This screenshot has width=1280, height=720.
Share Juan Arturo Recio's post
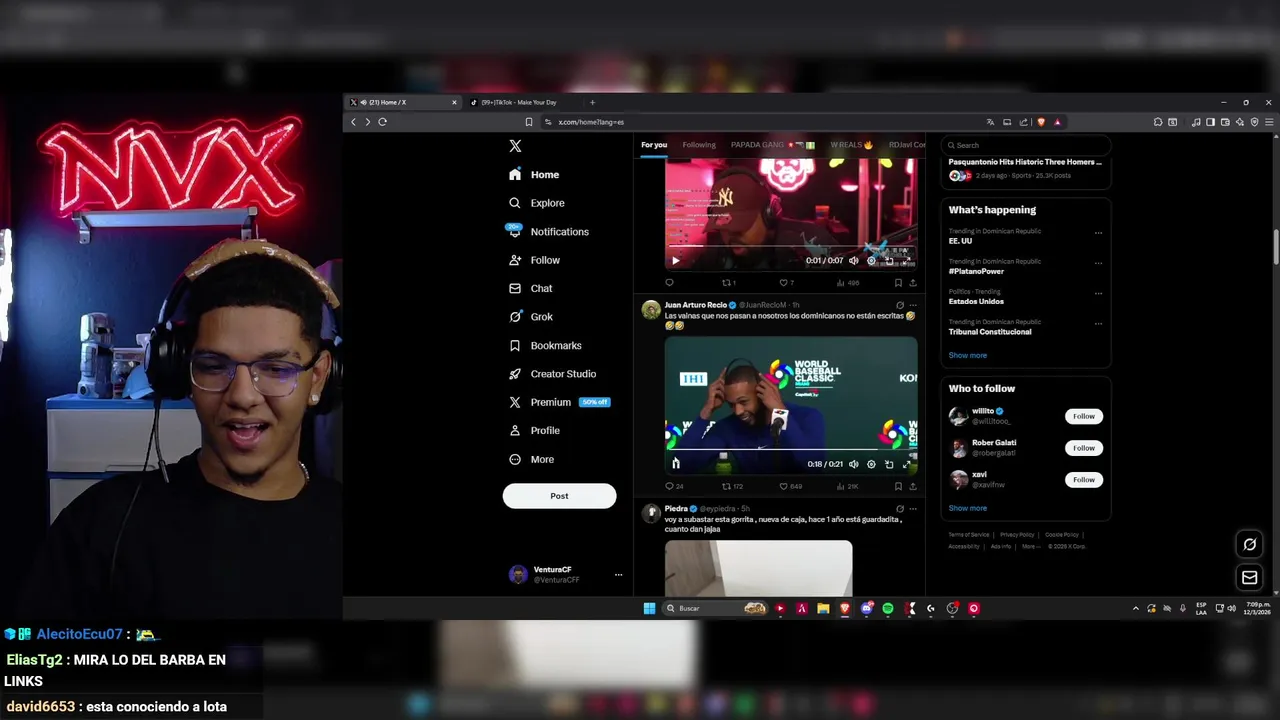pos(912,486)
